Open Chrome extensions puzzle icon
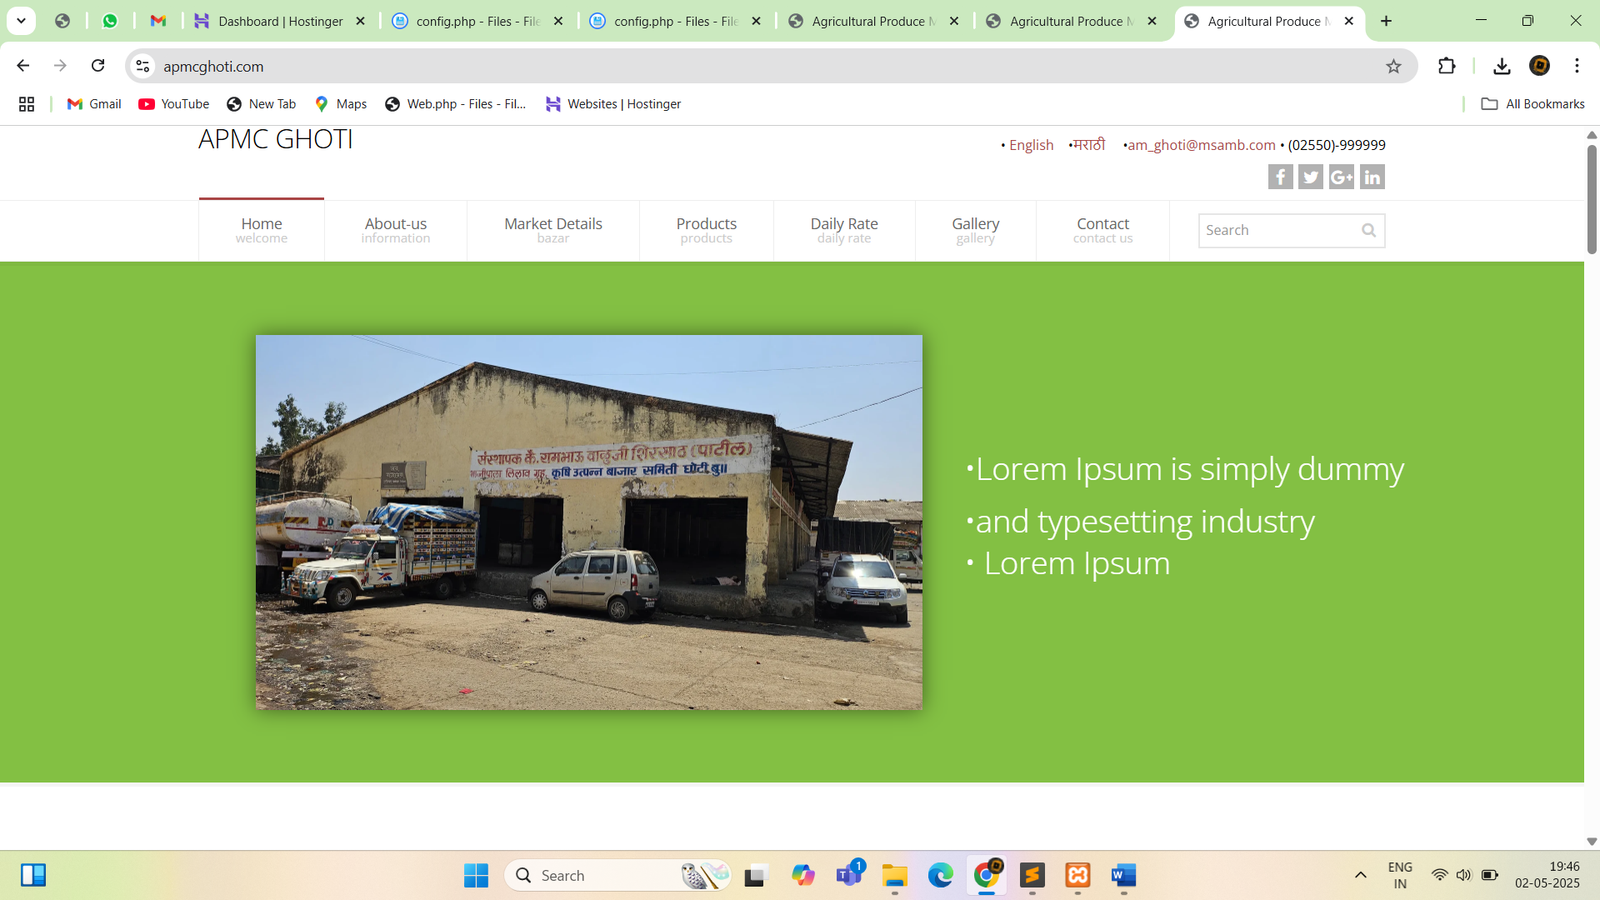Viewport: 1600px width, 900px height. pos(1446,66)
